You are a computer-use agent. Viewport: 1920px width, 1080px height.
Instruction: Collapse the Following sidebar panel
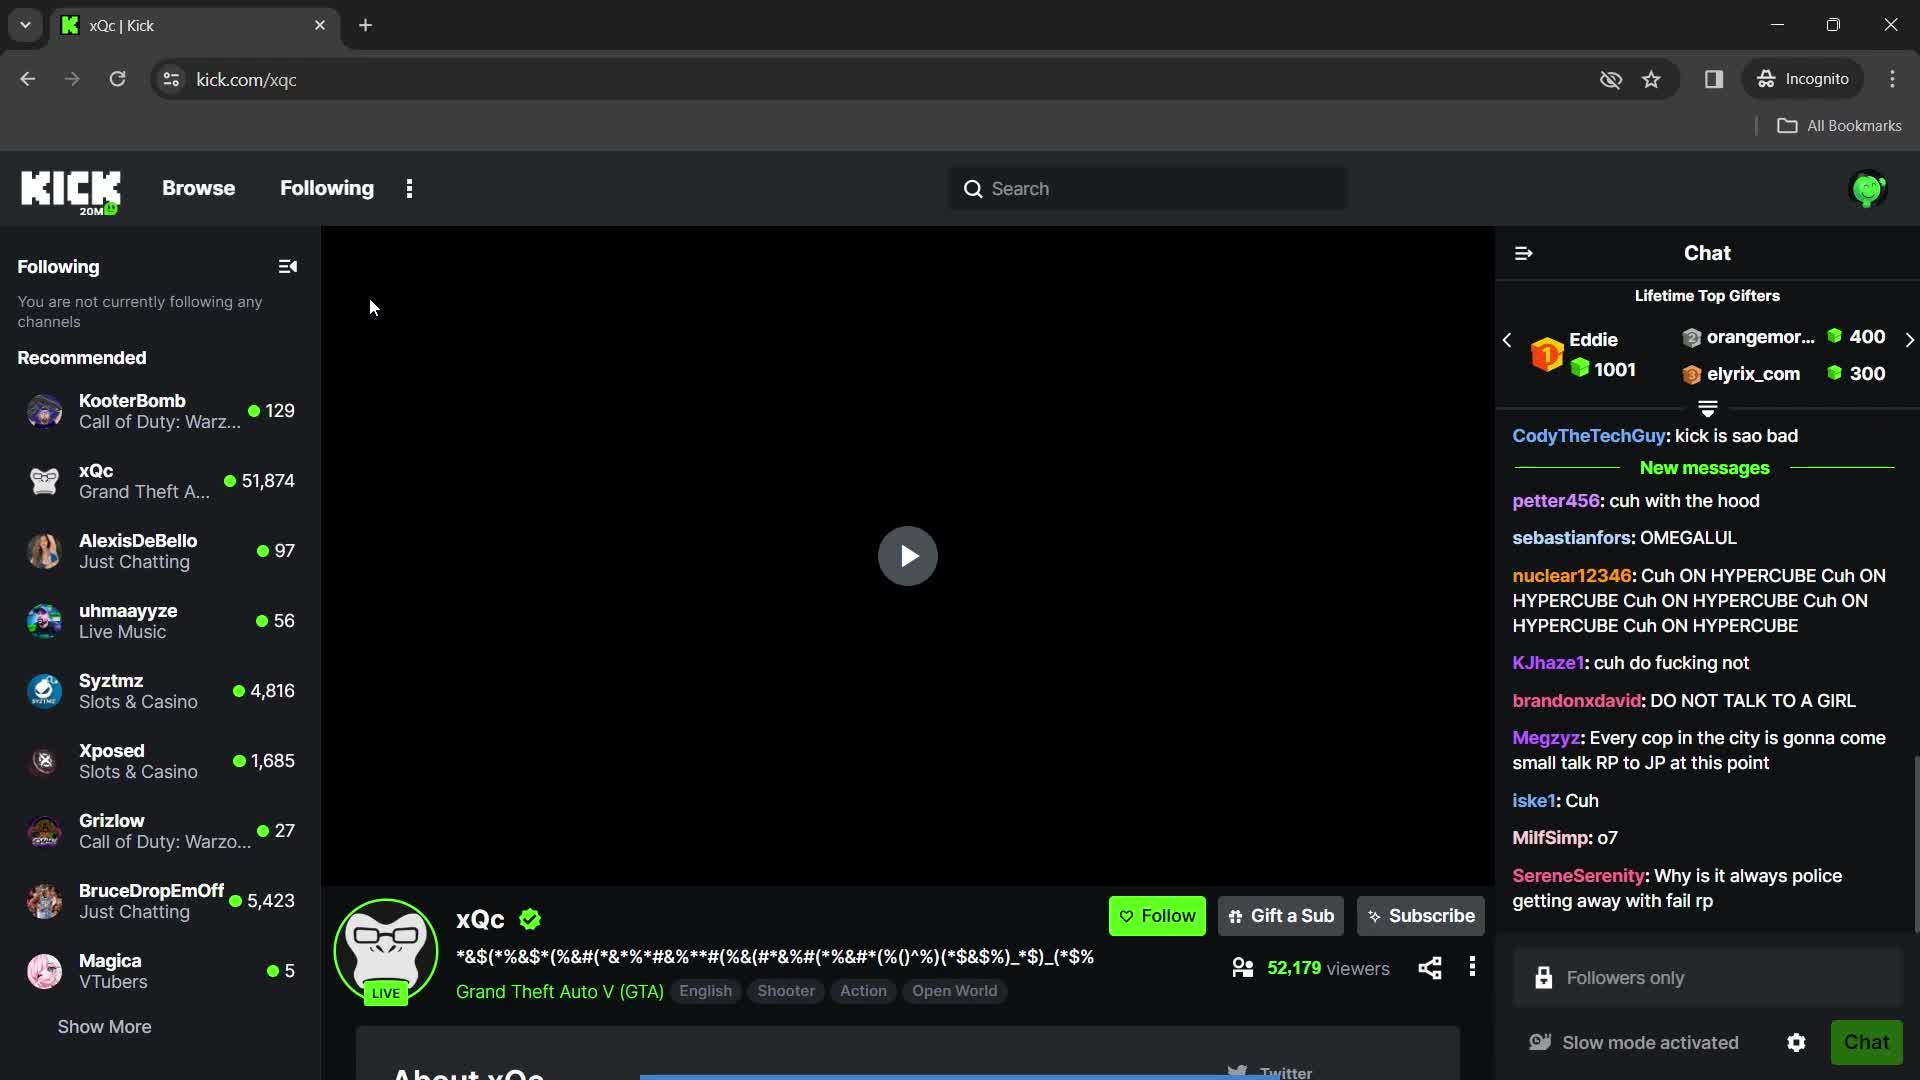point(288,267)
